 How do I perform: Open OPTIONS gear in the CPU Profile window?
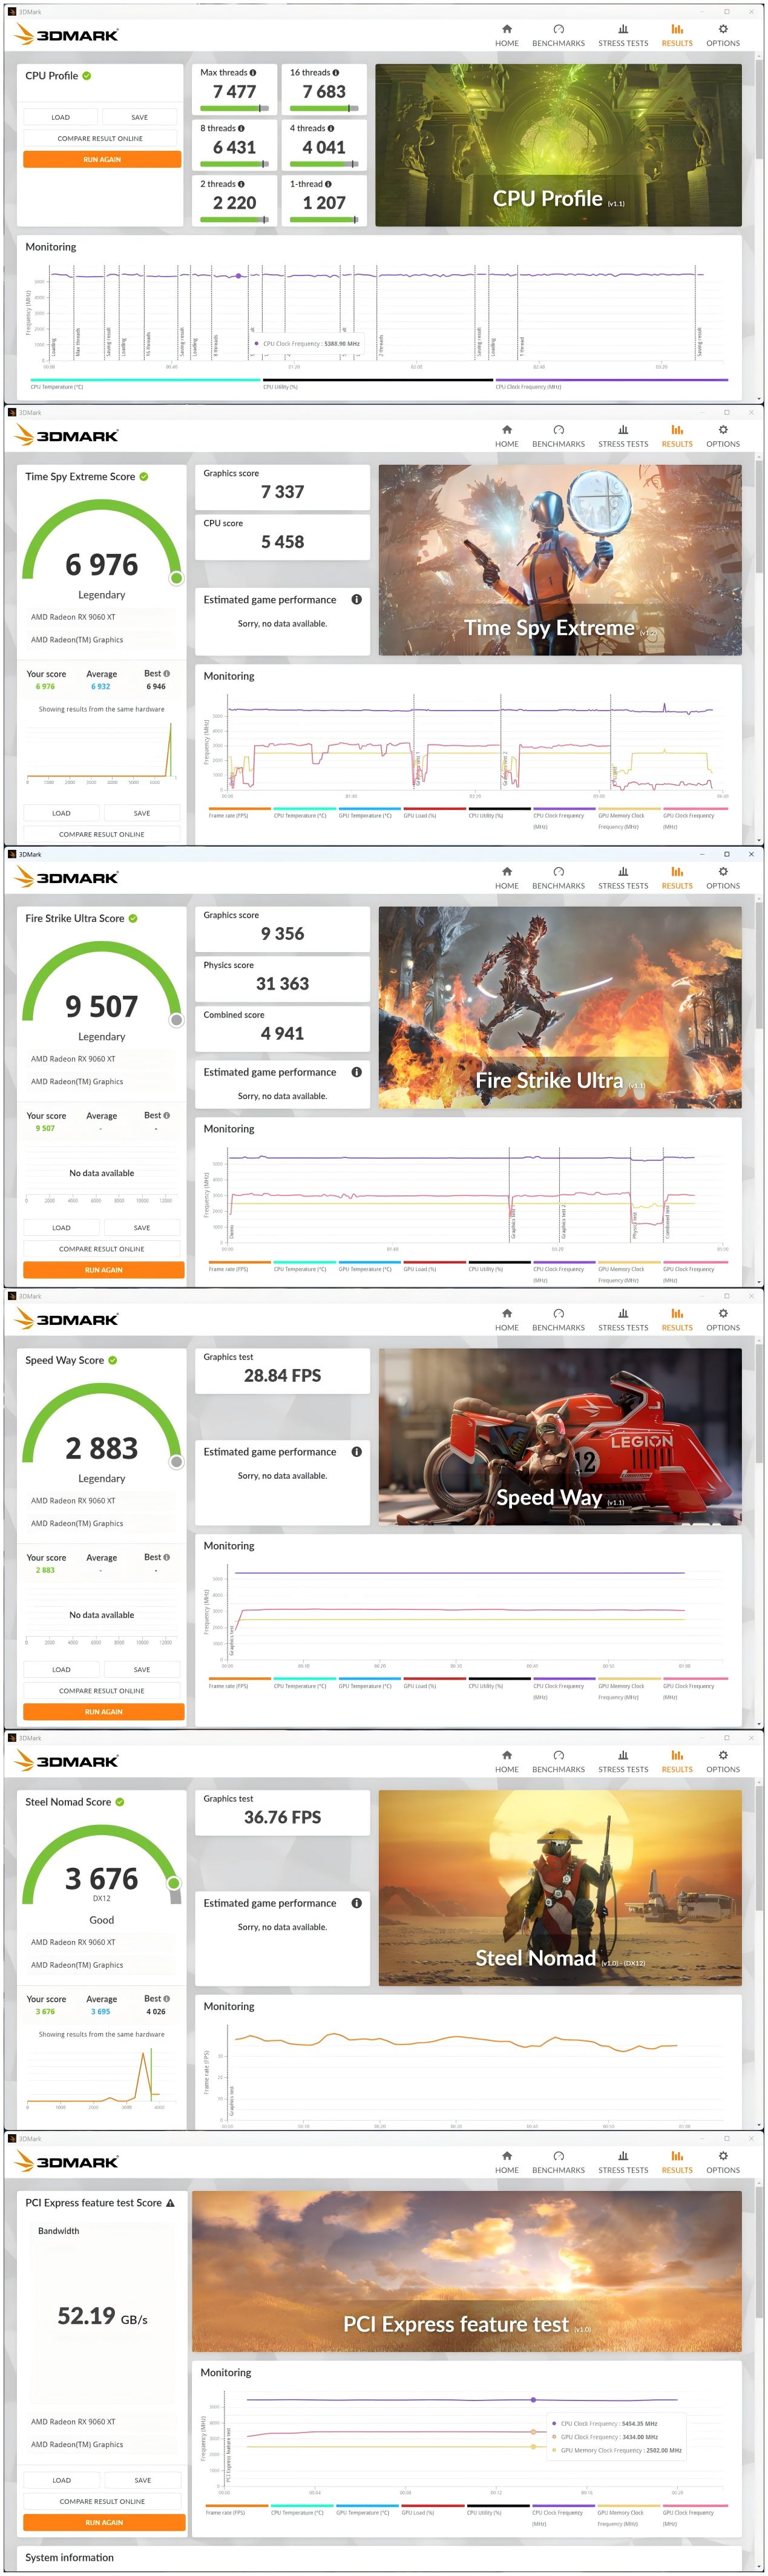723,35
